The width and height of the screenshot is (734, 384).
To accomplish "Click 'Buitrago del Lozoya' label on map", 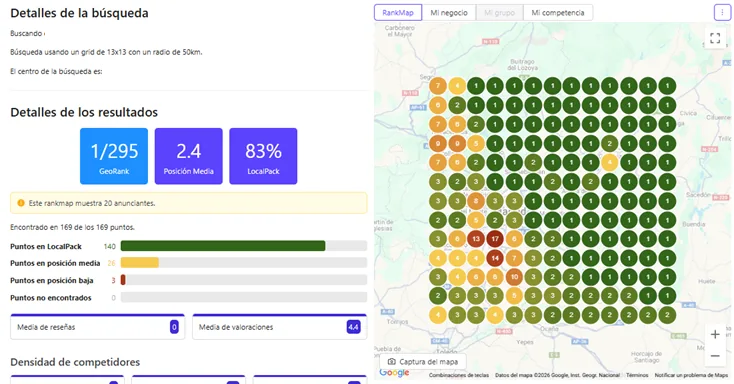I will pyautogui.click(x=522, y=65).
